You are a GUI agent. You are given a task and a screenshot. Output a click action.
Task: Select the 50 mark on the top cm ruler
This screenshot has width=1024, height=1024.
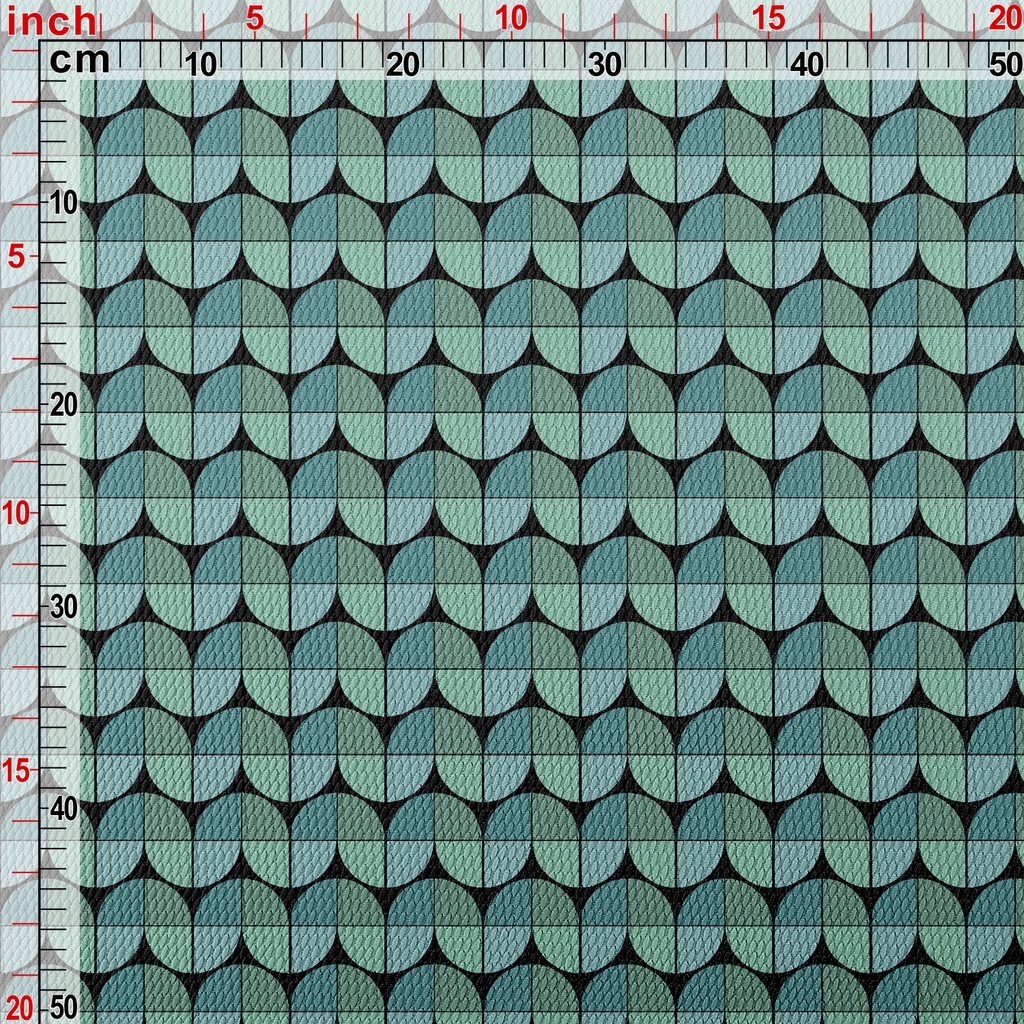[x=1003, y=65]
